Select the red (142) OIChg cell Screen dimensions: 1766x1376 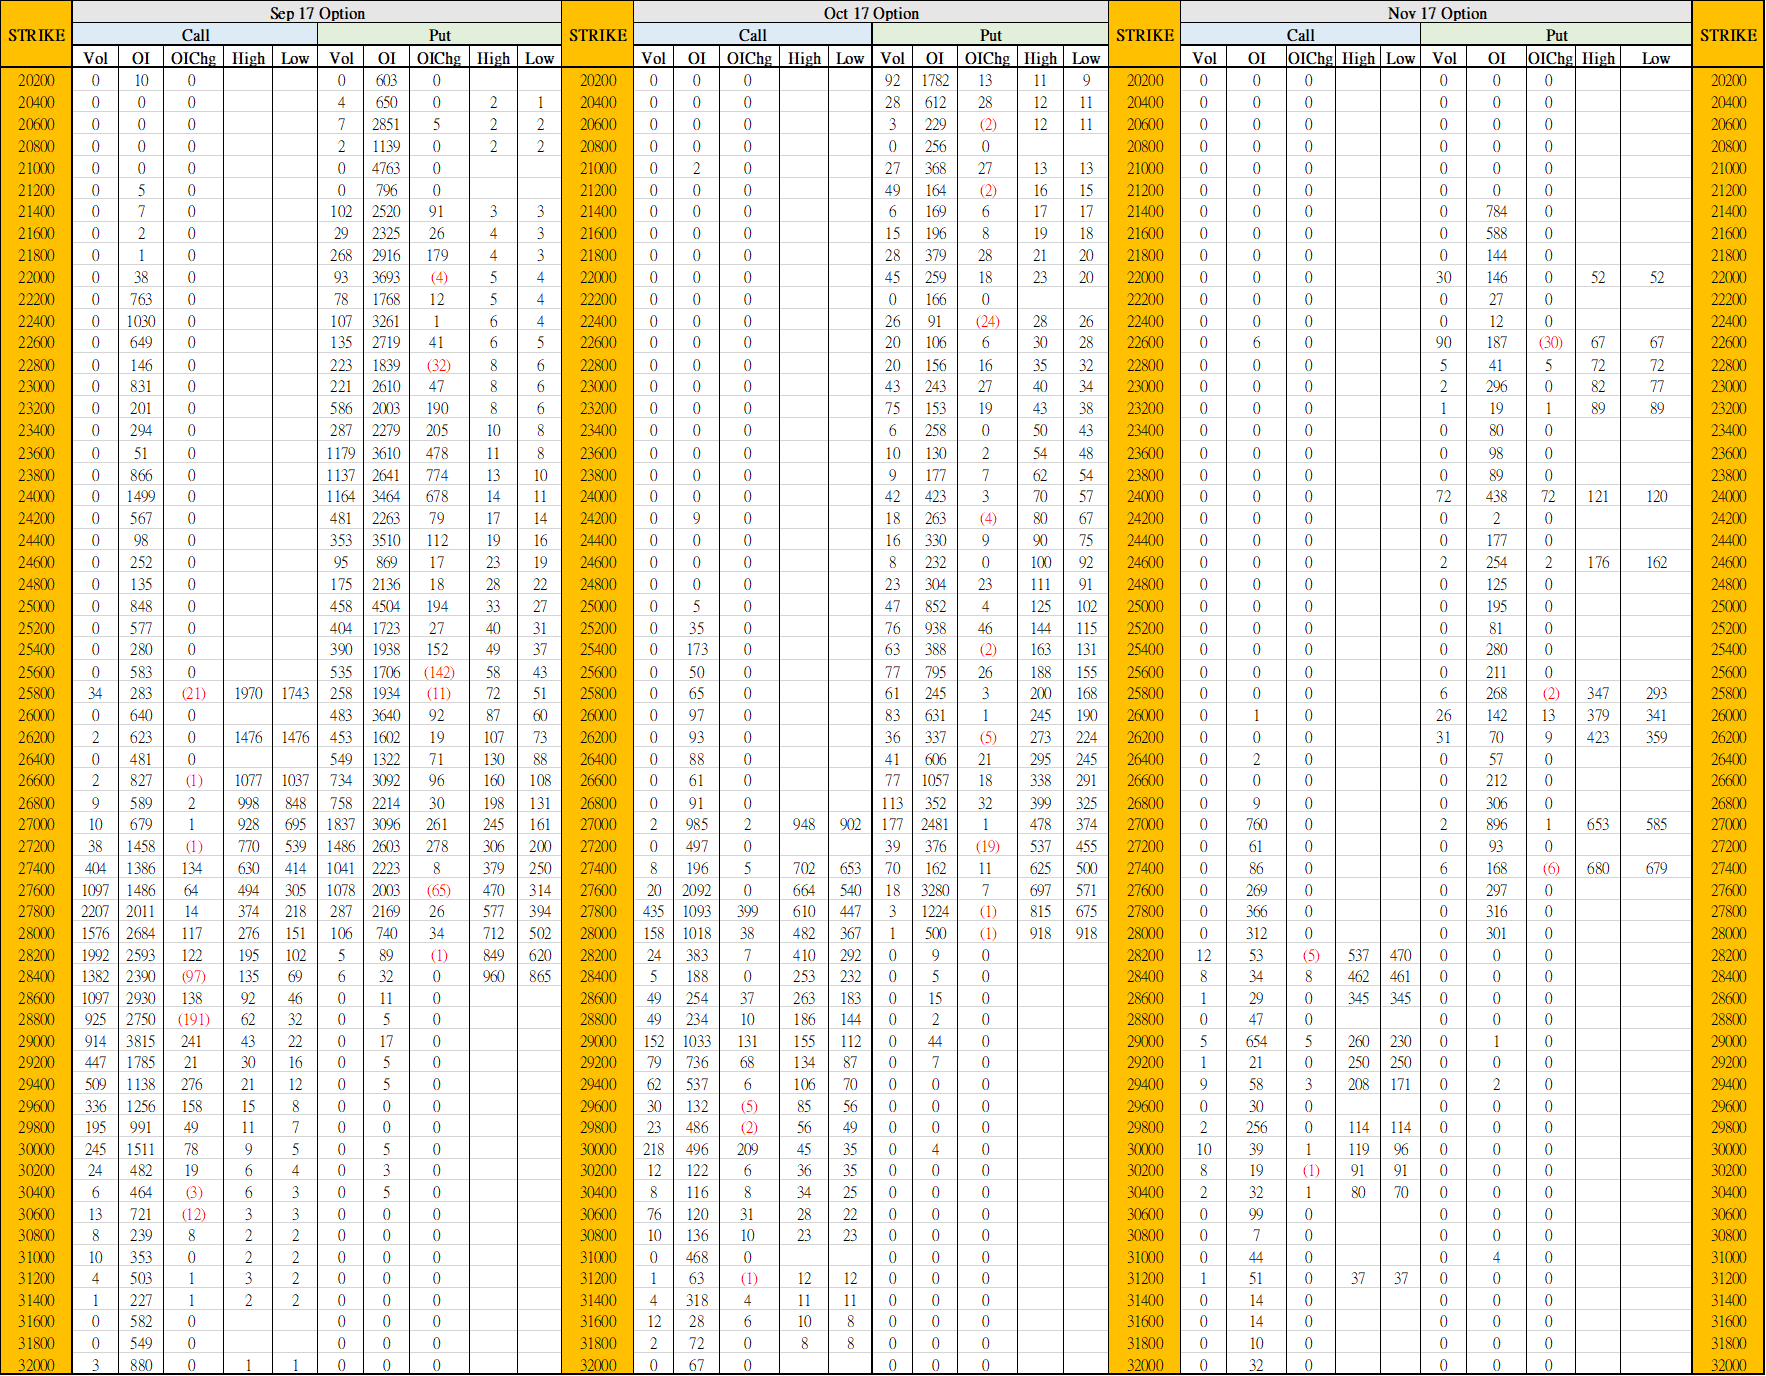[439, 672]
